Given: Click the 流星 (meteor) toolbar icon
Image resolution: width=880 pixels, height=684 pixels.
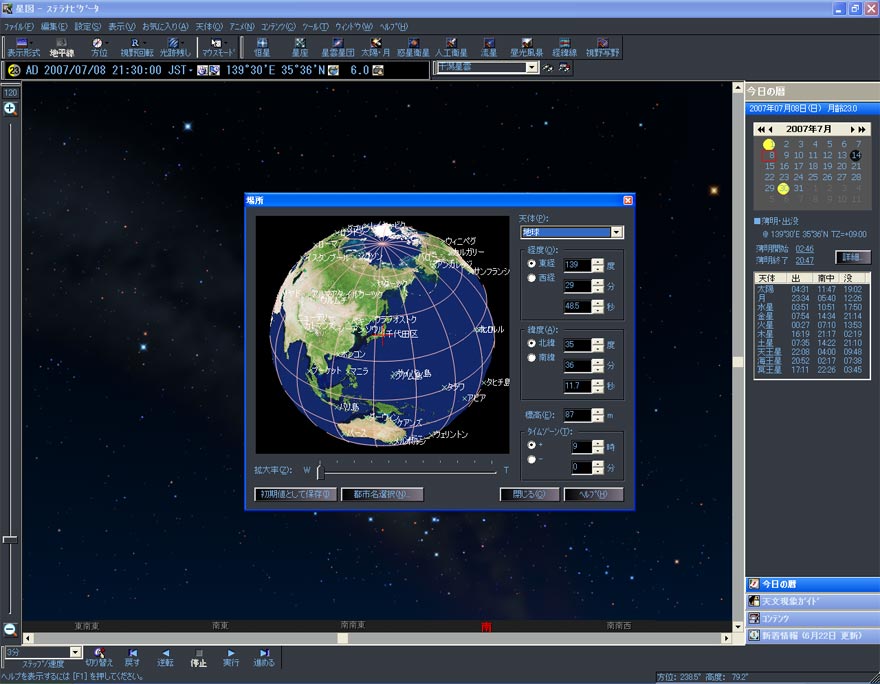Looking at the screenshot, I should click(x=489, y=46).
